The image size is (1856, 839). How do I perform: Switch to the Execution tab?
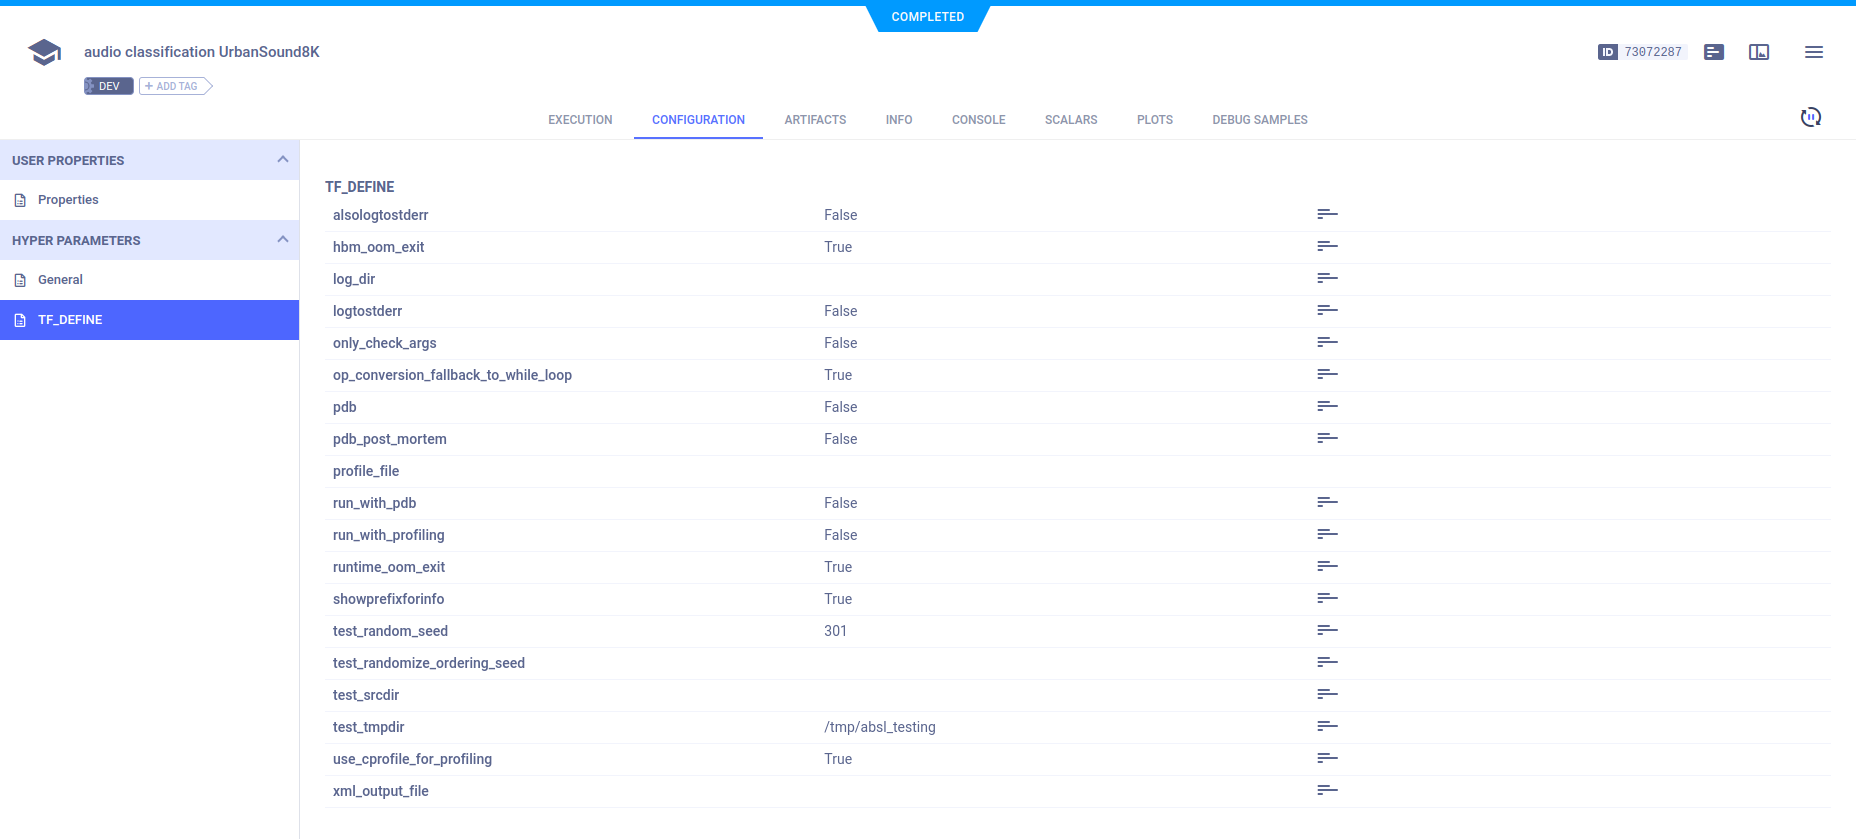pos(580,120)
